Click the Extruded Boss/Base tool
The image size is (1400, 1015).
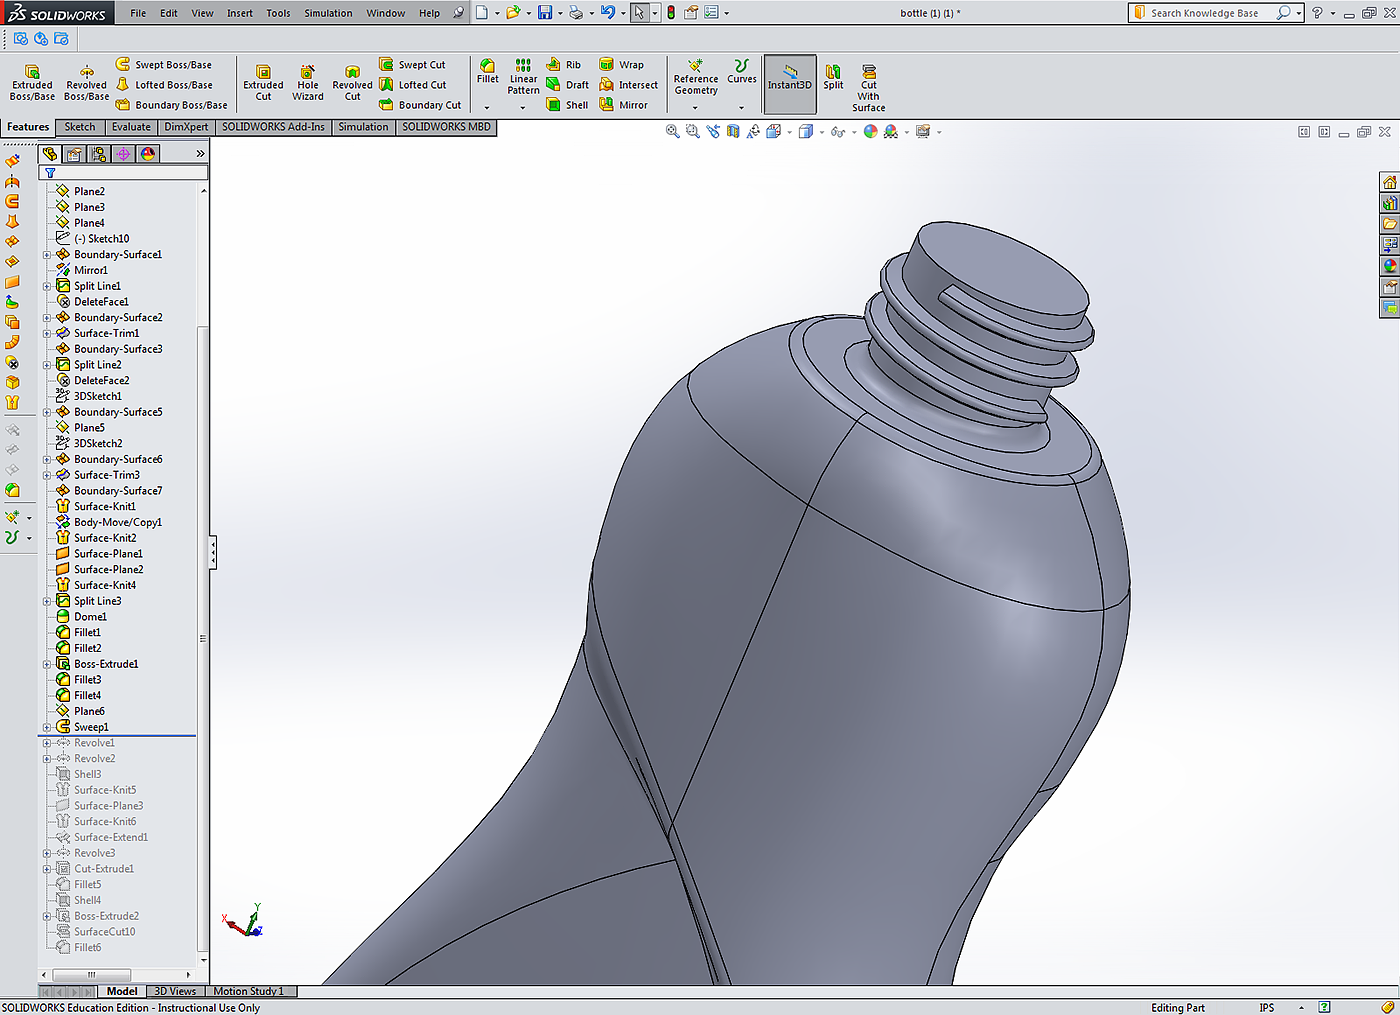point(32,82)
